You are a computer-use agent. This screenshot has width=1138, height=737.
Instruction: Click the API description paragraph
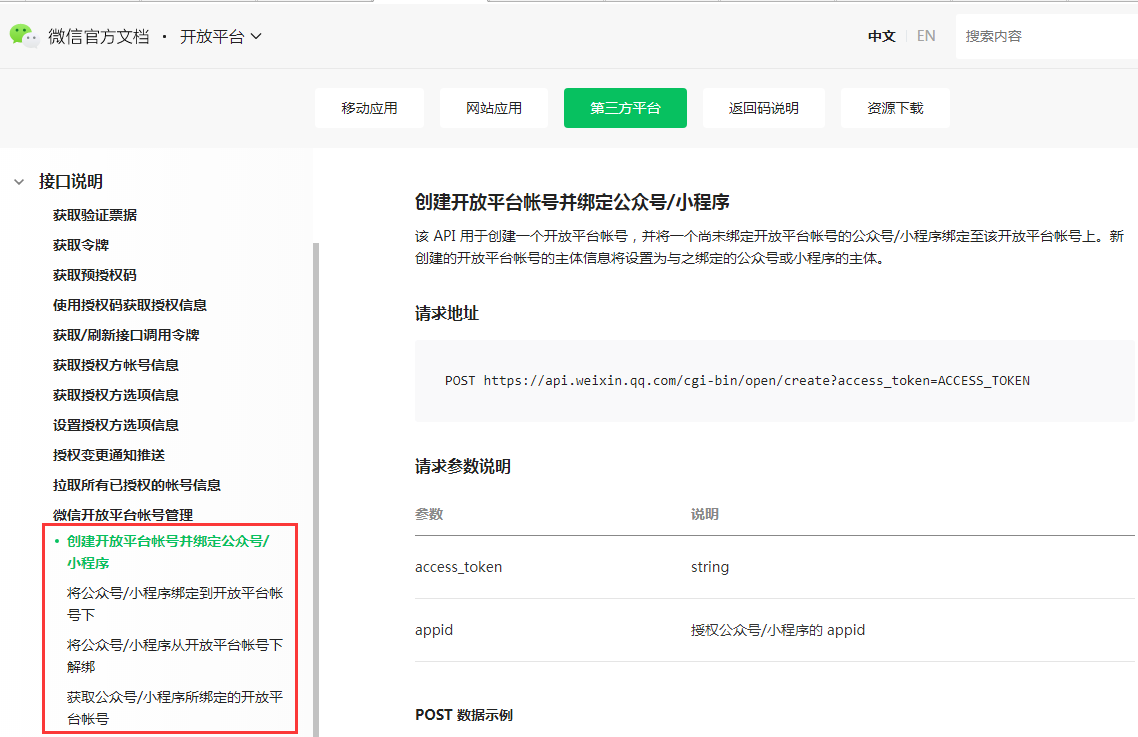point(769,247)
